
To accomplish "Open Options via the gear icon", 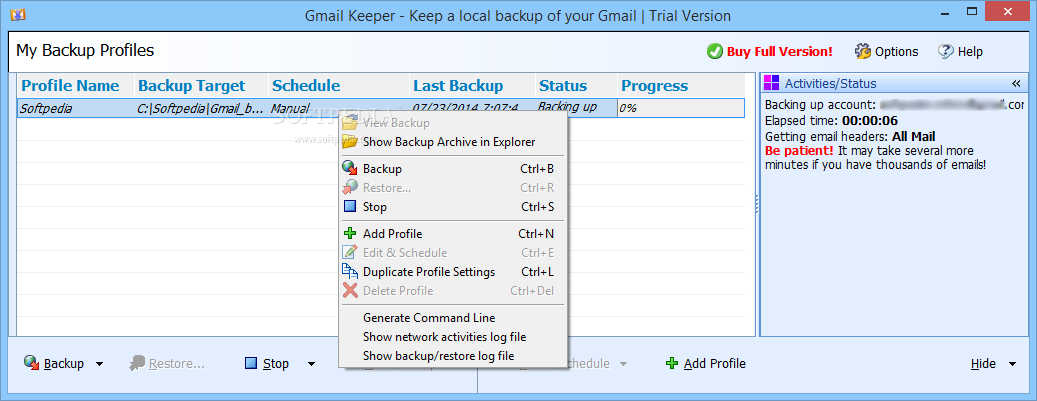I will 862,52.
